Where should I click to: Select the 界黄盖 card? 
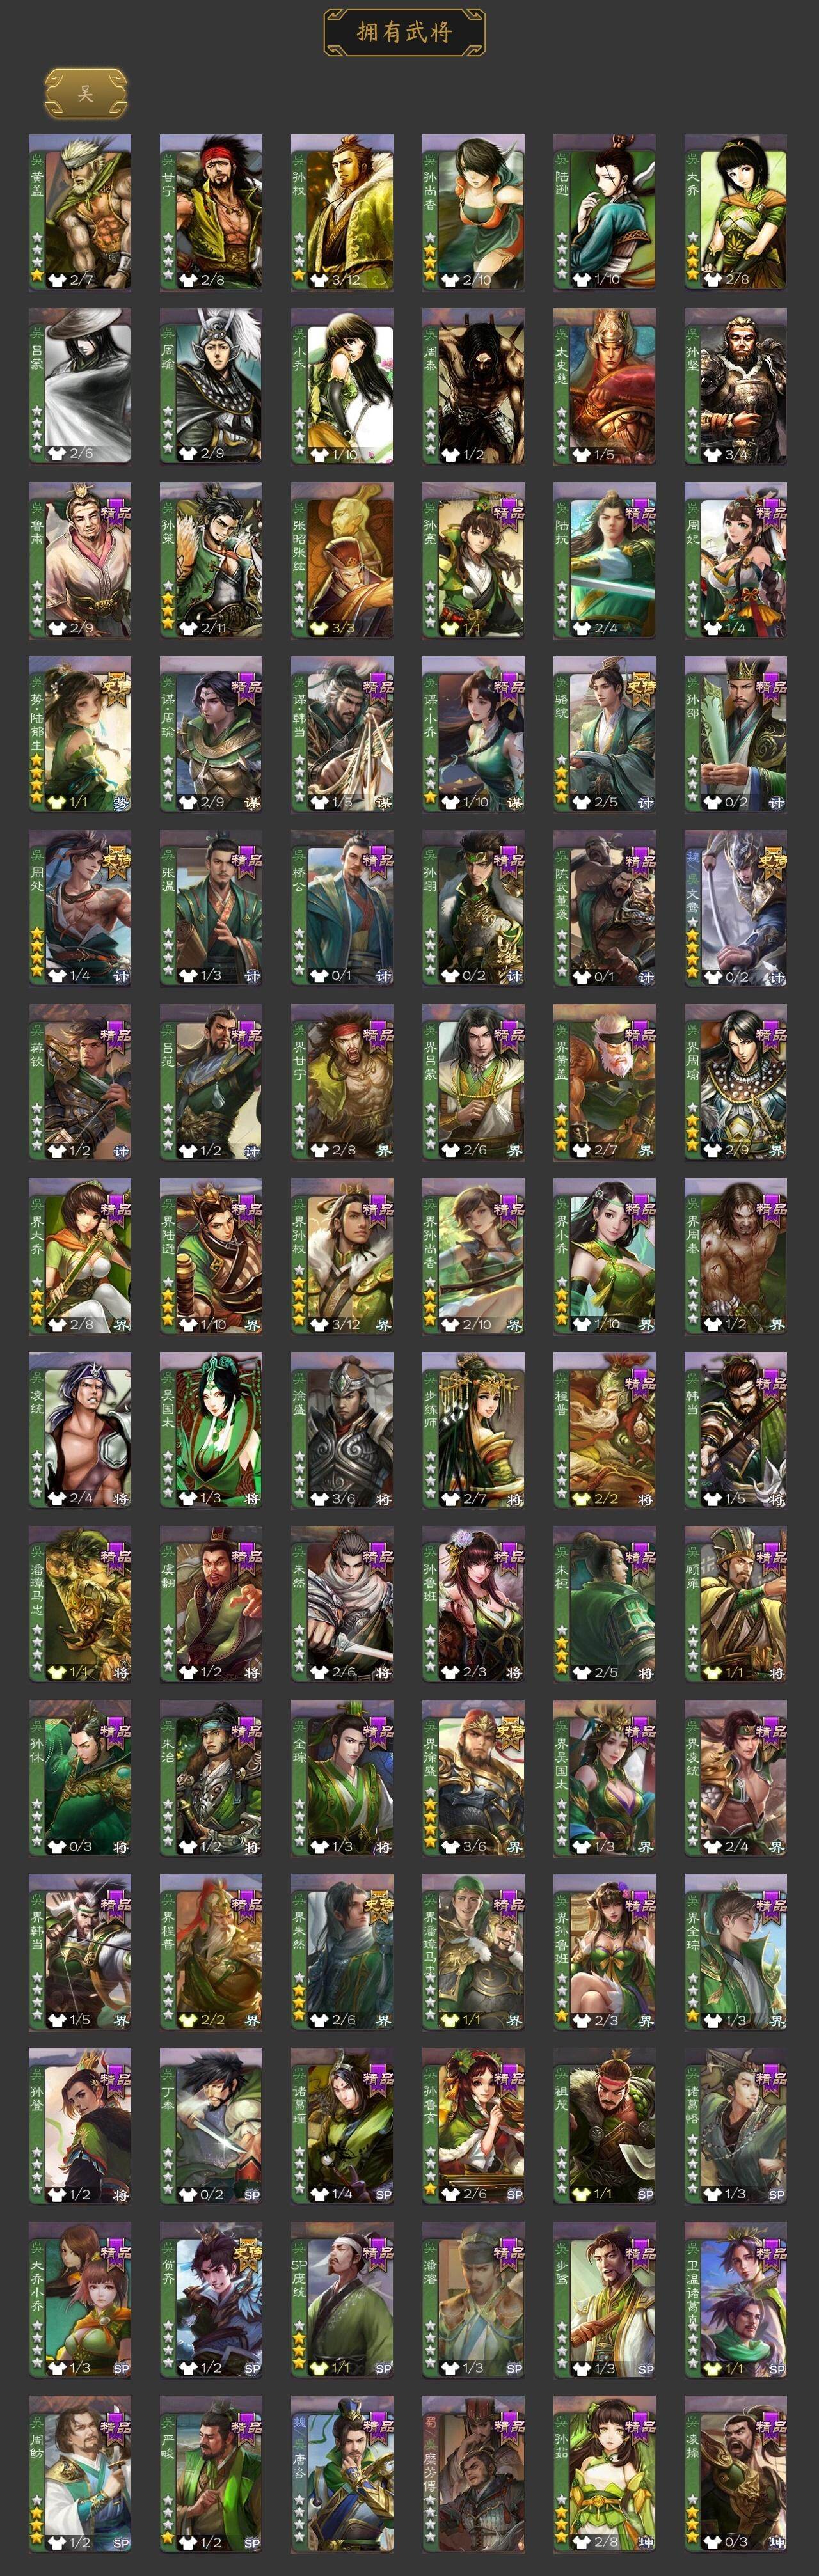pyautogui.click(x=605, y=1083)
